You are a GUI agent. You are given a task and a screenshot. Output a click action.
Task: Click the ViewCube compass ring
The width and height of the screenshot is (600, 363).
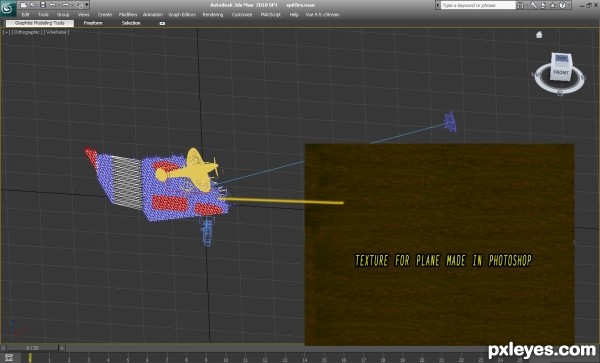click(x=559, y=90)
